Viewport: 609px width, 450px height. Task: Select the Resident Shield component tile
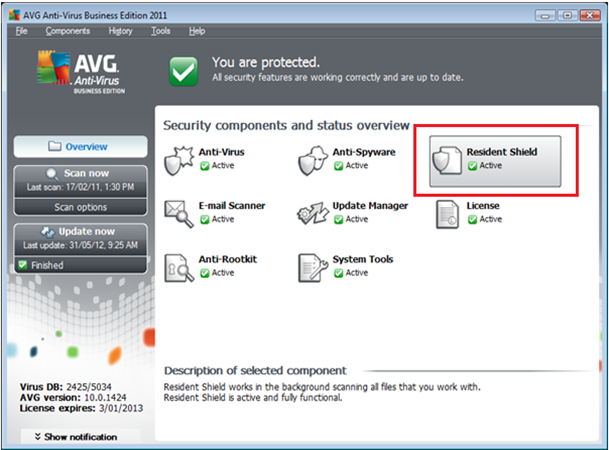point(495,161)
